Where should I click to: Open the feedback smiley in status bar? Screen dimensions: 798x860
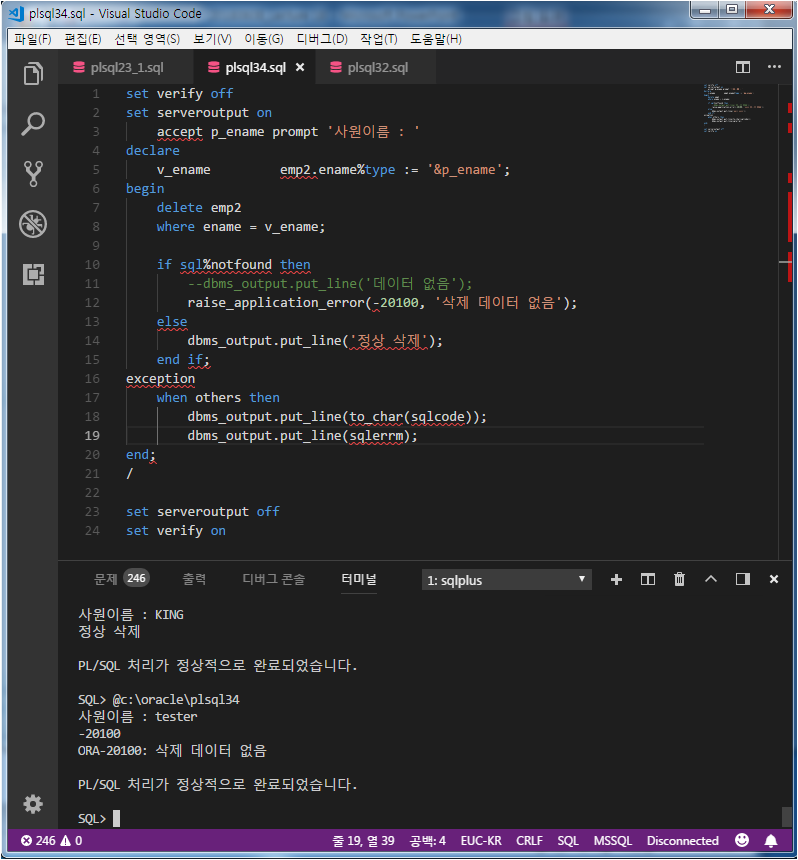(x=742, y=840)
